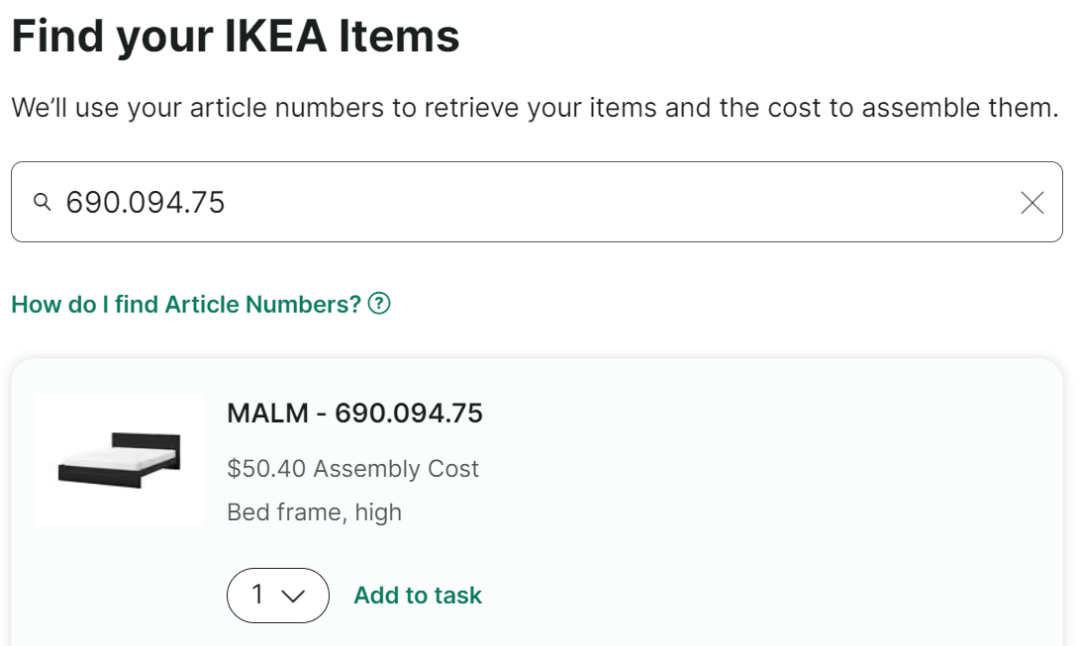Focus the article number search field
The image size is (1080, 646).
coord(600,202)
